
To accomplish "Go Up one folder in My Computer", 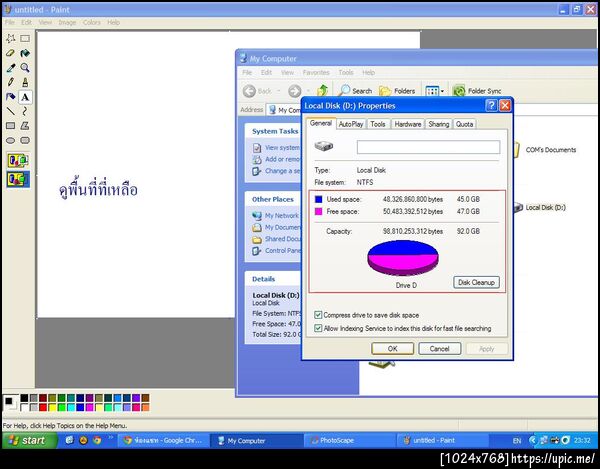I will click(323, 91).
